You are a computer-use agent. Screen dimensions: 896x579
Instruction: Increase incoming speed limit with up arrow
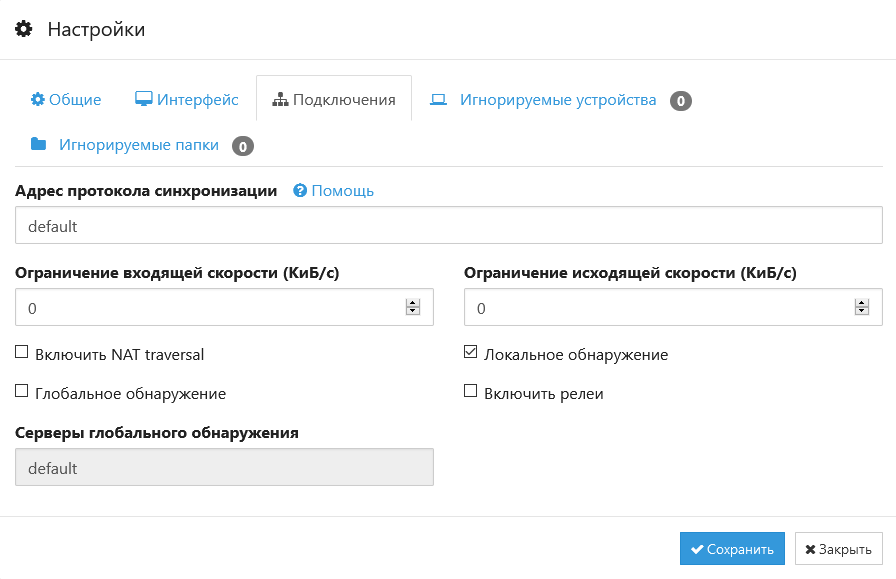click(413, 303)
